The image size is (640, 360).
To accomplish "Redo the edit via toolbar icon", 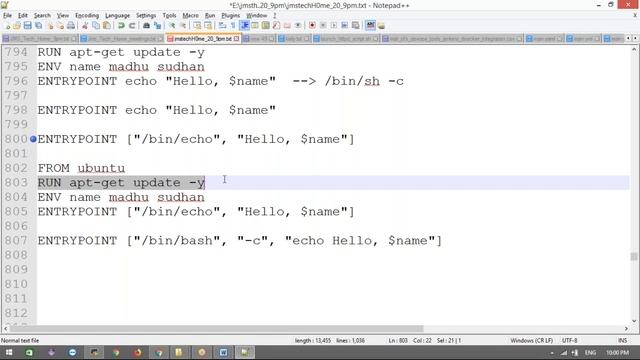I will coord(132,26).
